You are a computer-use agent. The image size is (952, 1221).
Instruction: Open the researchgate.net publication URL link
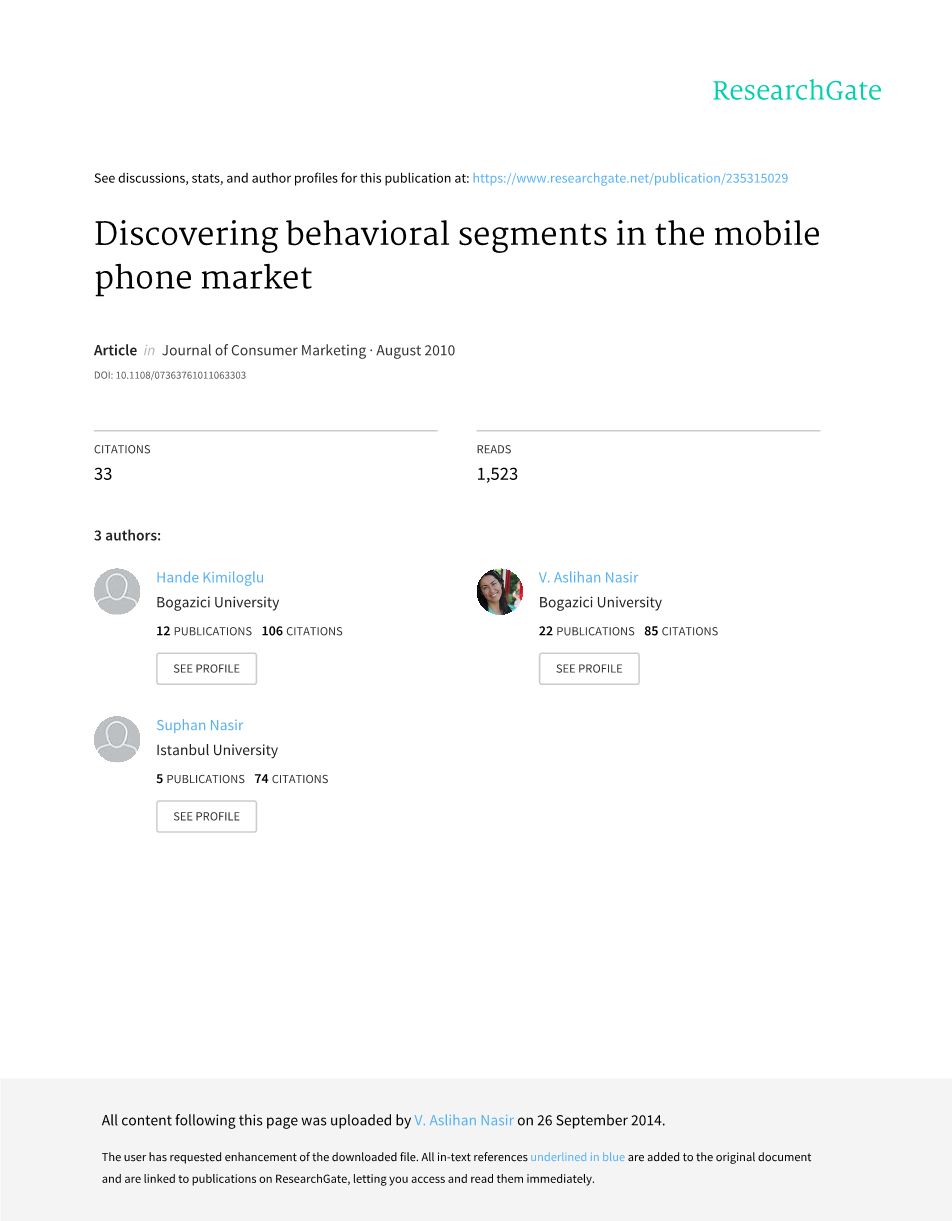629,178
